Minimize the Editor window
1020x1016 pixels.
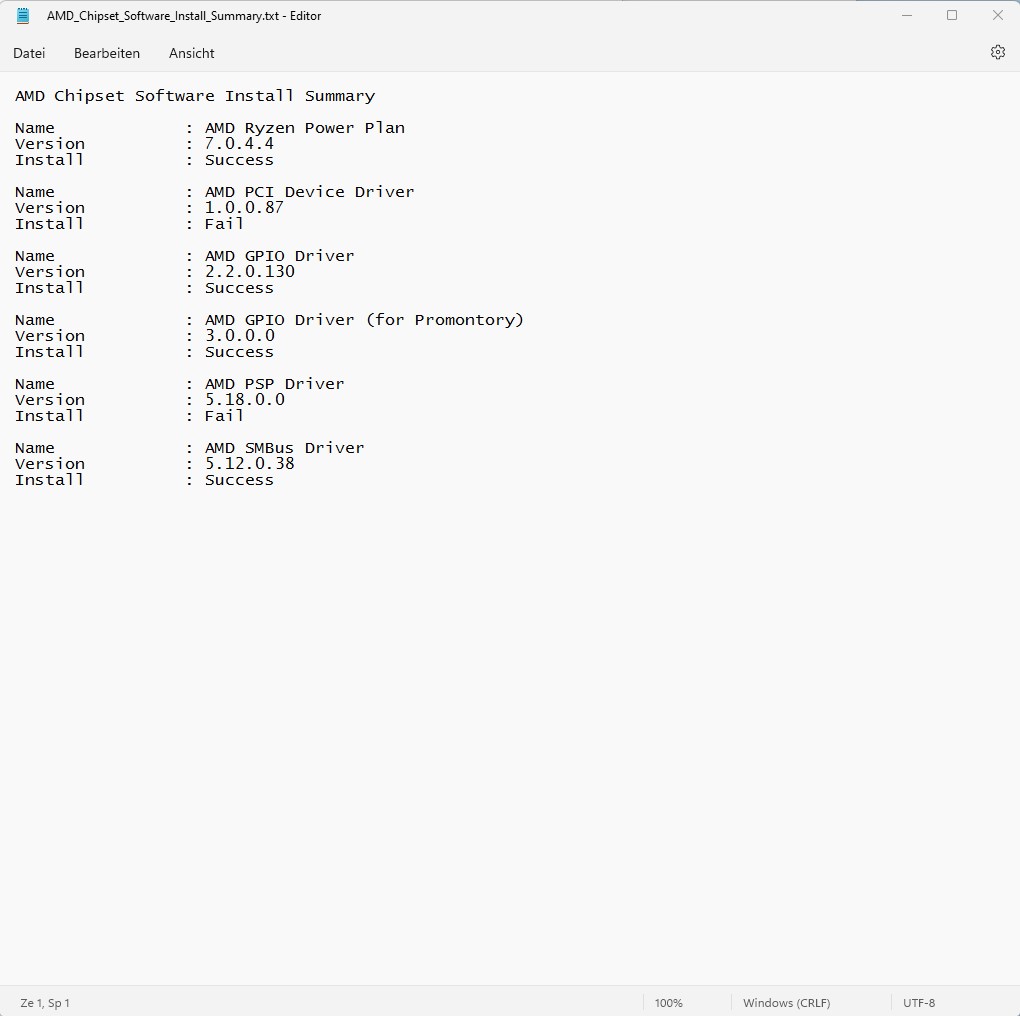coord(907,16)
